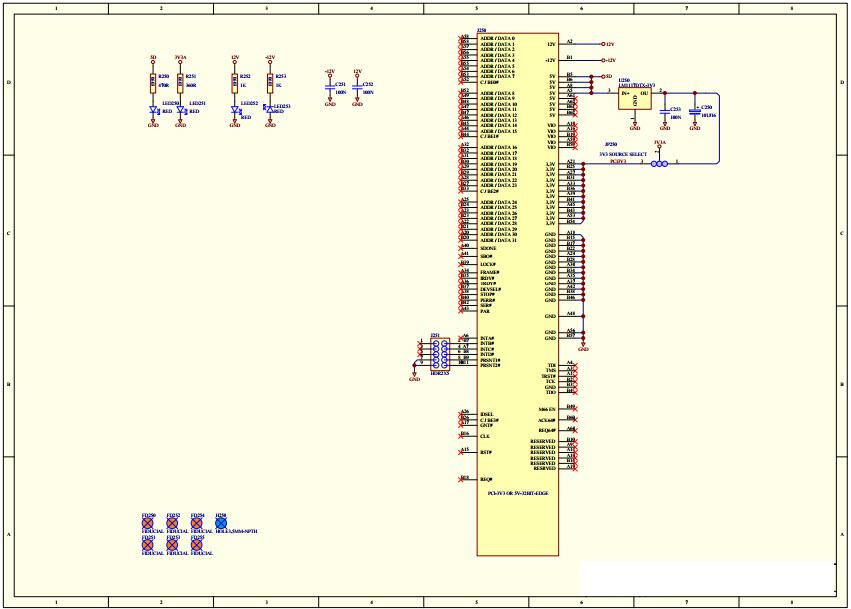
Task: Select the HDR2X5 header J251
Action: (438, 352)
